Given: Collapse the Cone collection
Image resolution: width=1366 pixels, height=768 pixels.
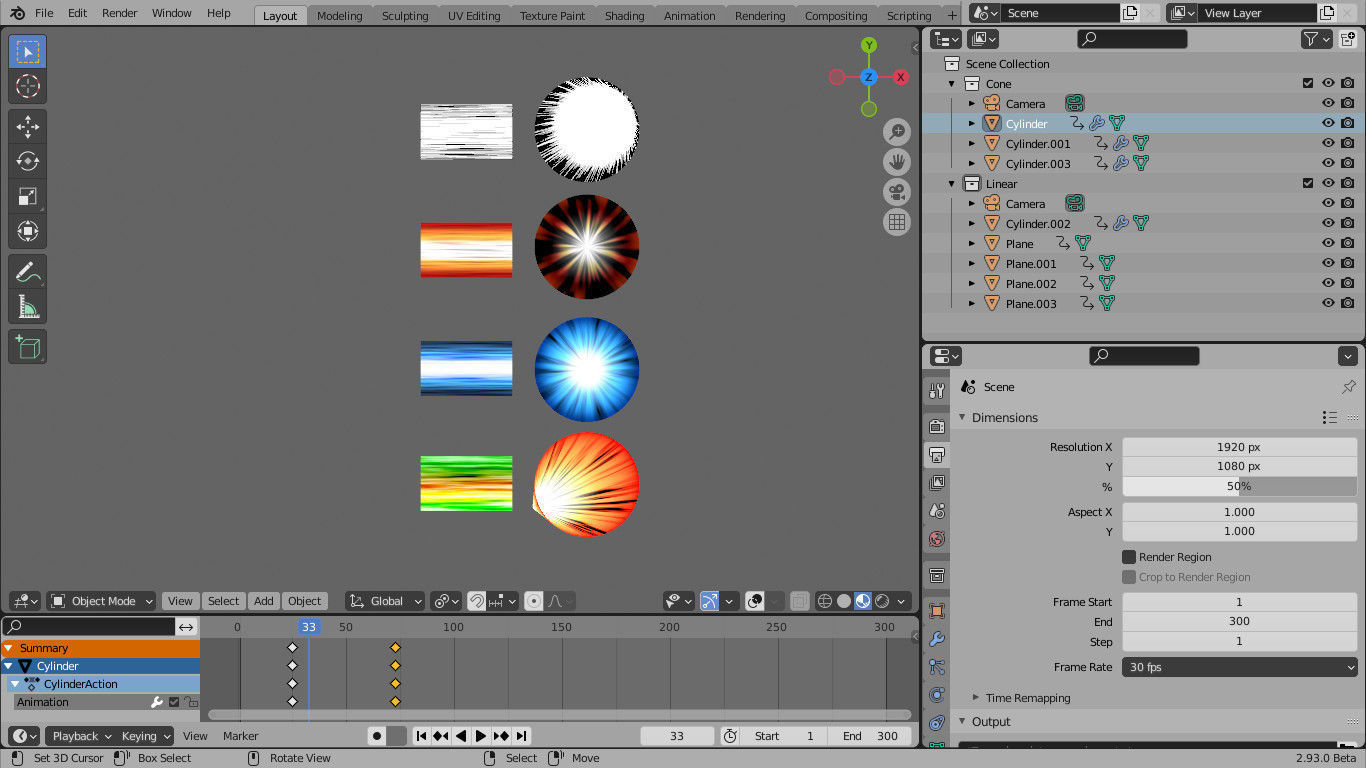Looking at the screenshot, I should click(952, 84).
